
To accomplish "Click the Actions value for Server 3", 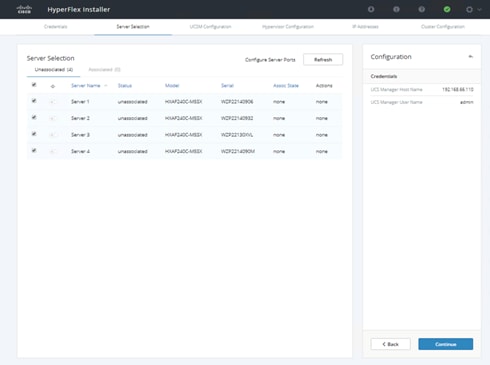I will (322, 135).
